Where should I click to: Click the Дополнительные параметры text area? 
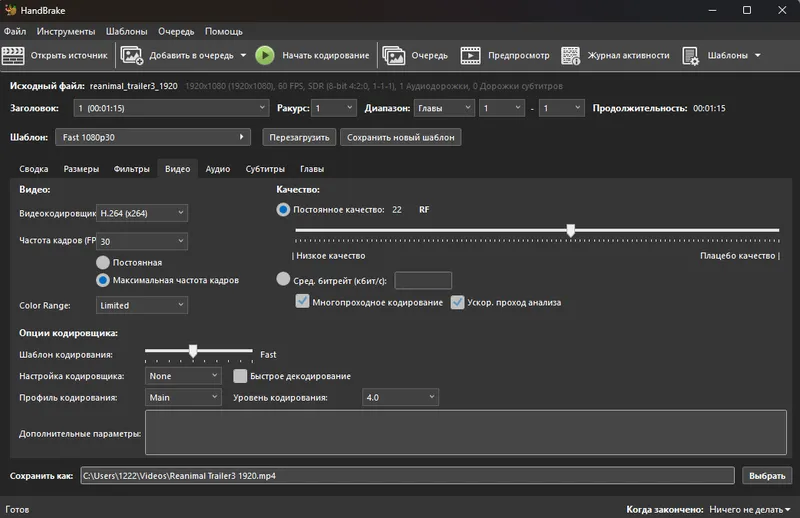(x=466, y=432)
